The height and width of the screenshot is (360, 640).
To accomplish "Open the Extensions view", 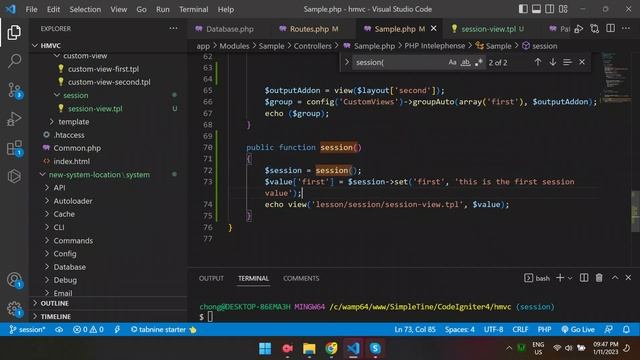I will click(x=15, y=148).
